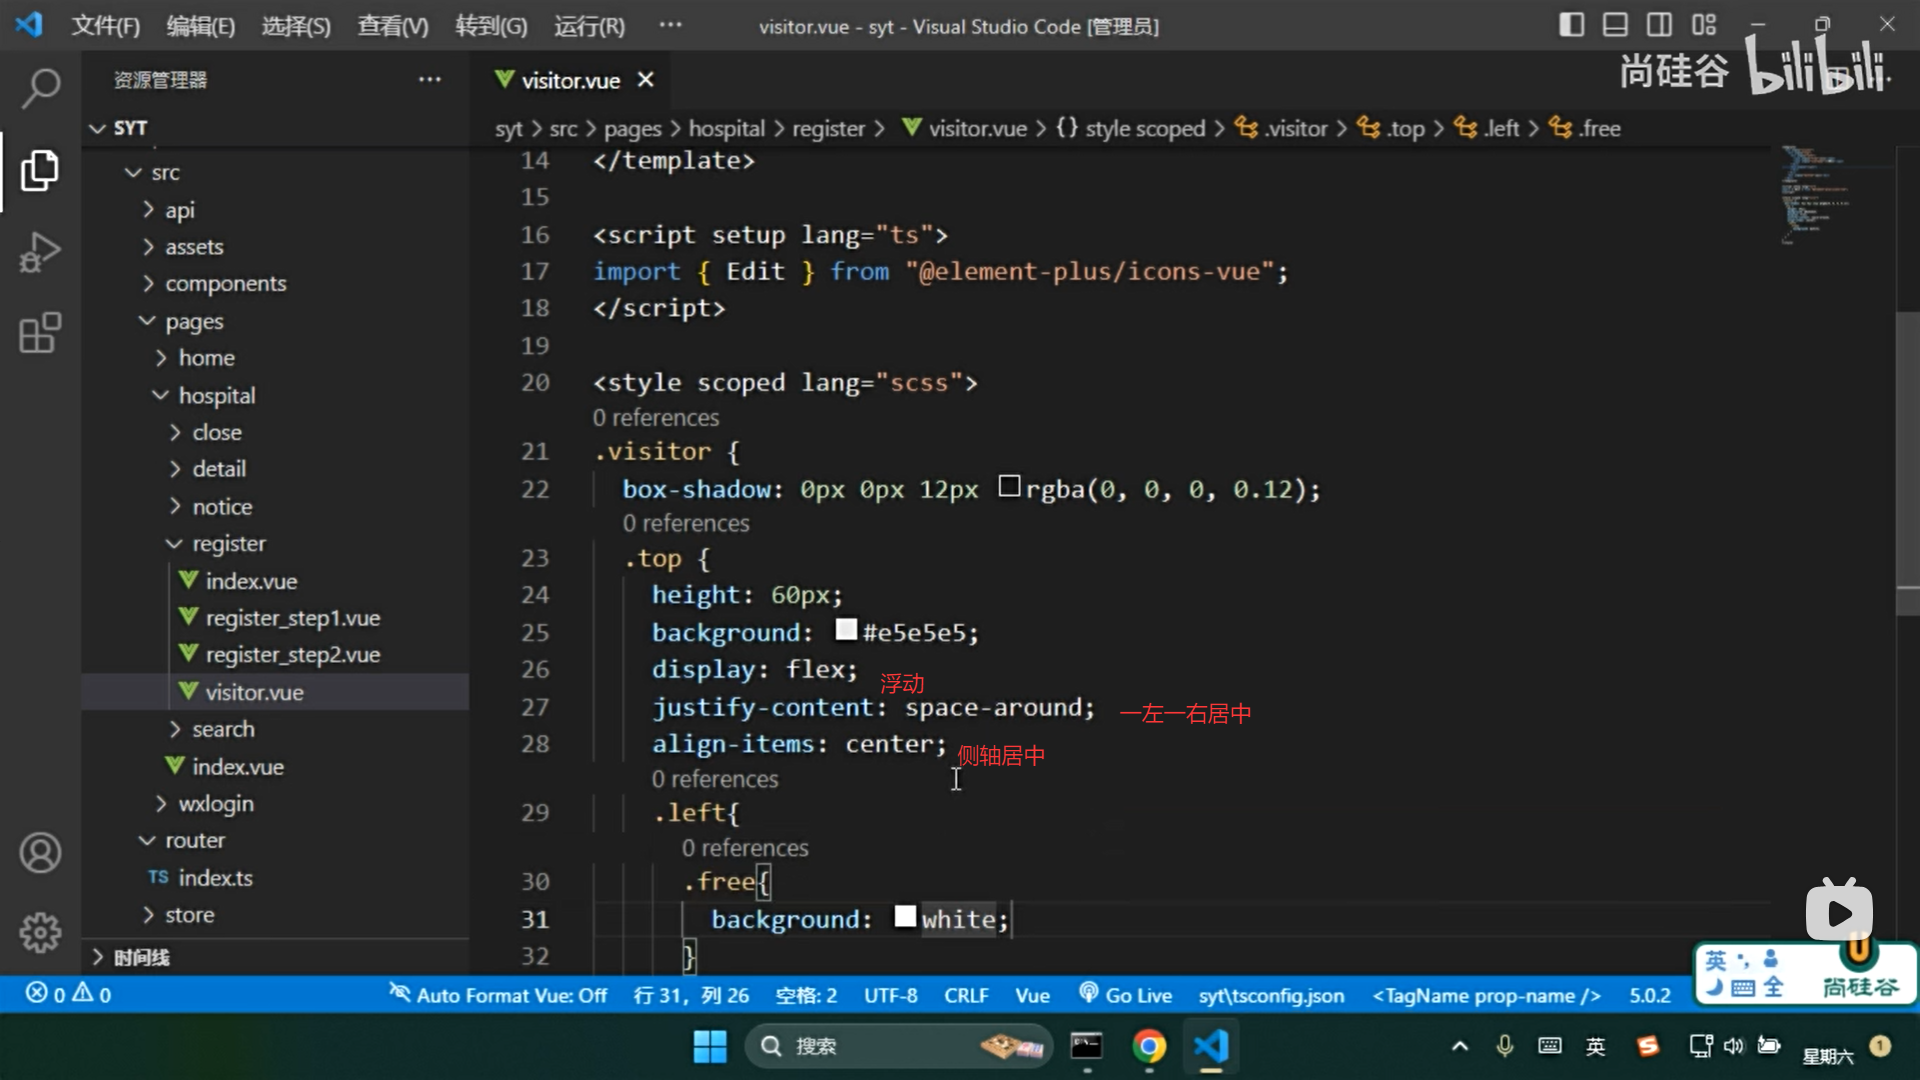Toggle primary side bar layout icon
Viewport: 1920px width, 1080px height.
pos(1571,25)
